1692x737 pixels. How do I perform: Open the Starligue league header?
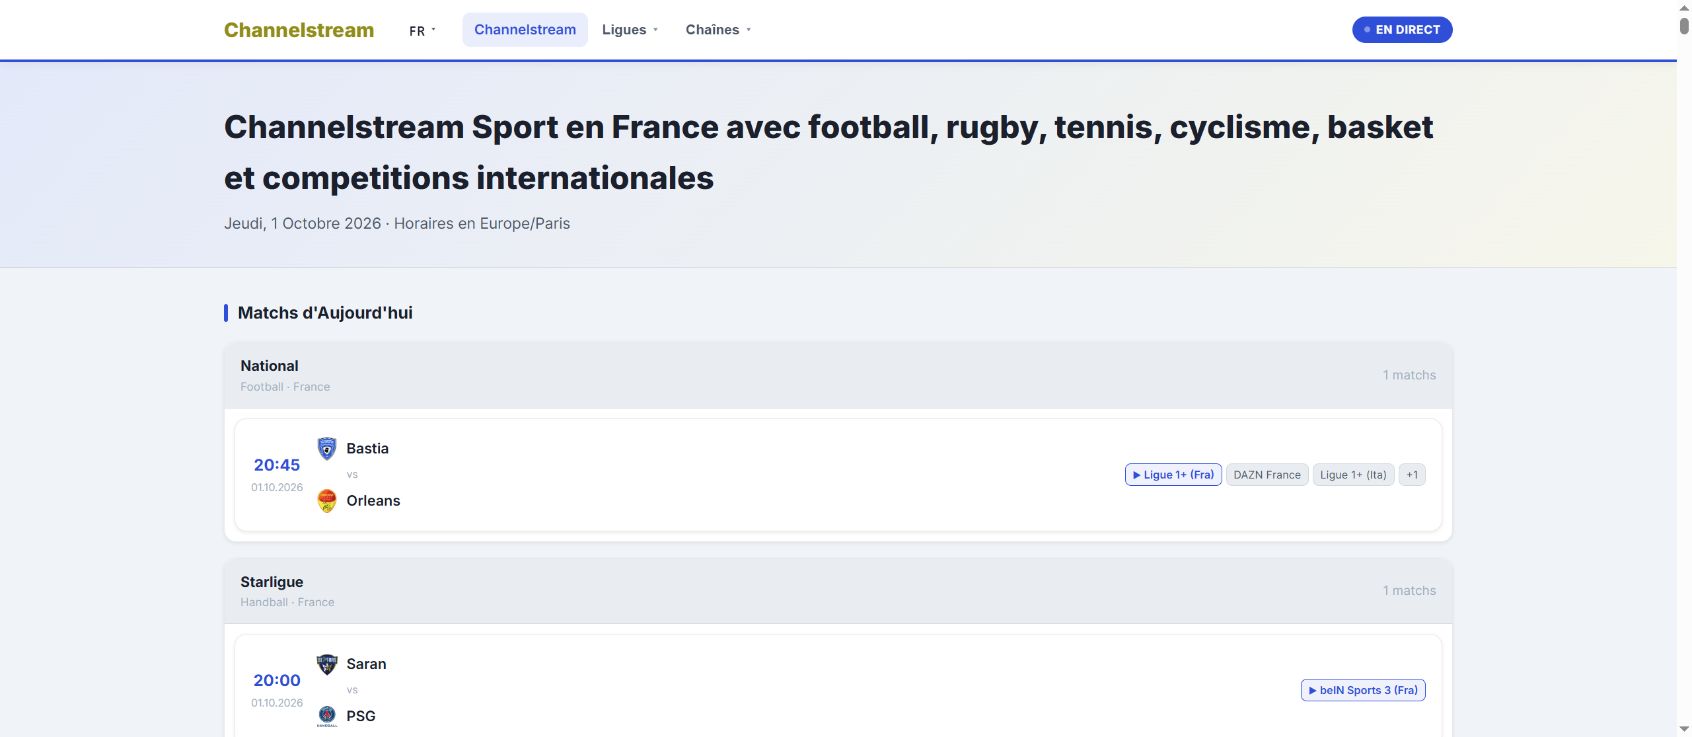coord(838,591)
